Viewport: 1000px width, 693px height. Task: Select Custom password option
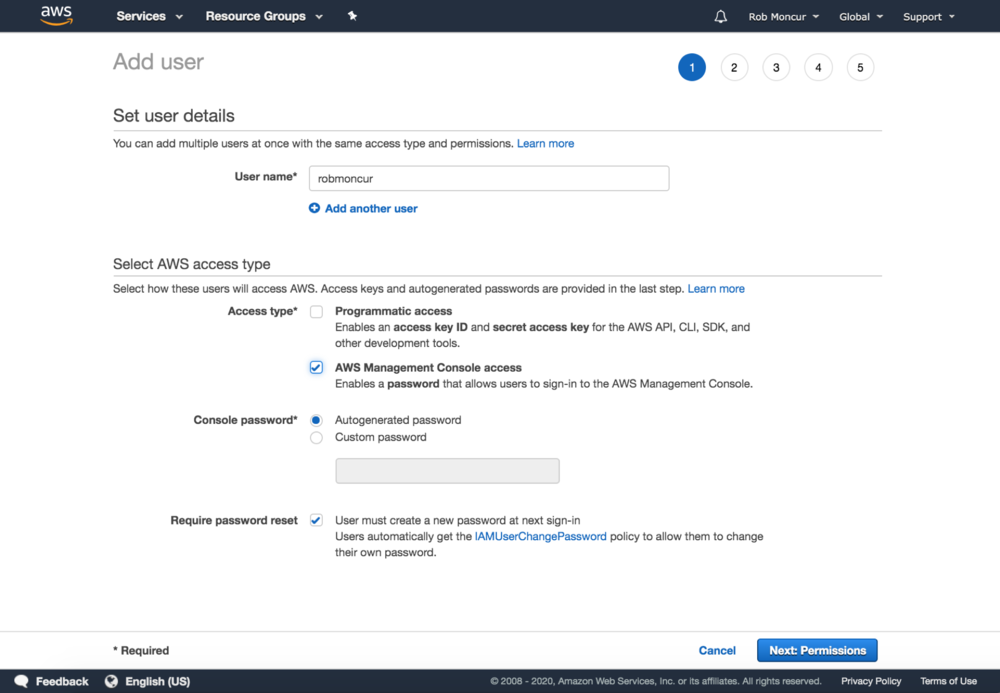(x=316, y=437)
